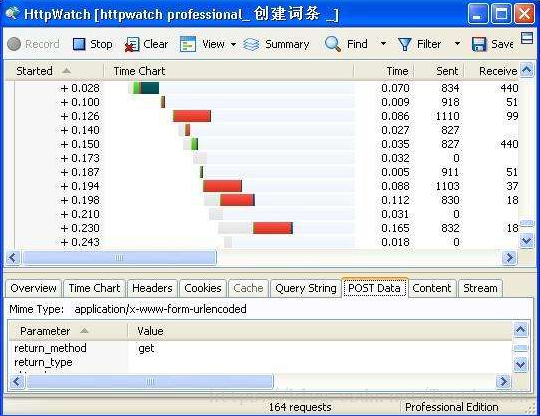Open the Summary stacked-layers icon
This screenshot has width=540, height=416.
click(x=251, y=44)
